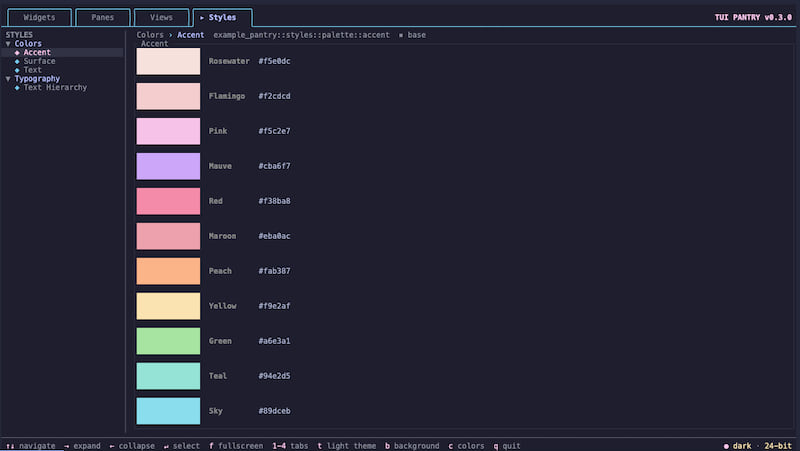Pick the Rosewater color swatch

point(168,61)
